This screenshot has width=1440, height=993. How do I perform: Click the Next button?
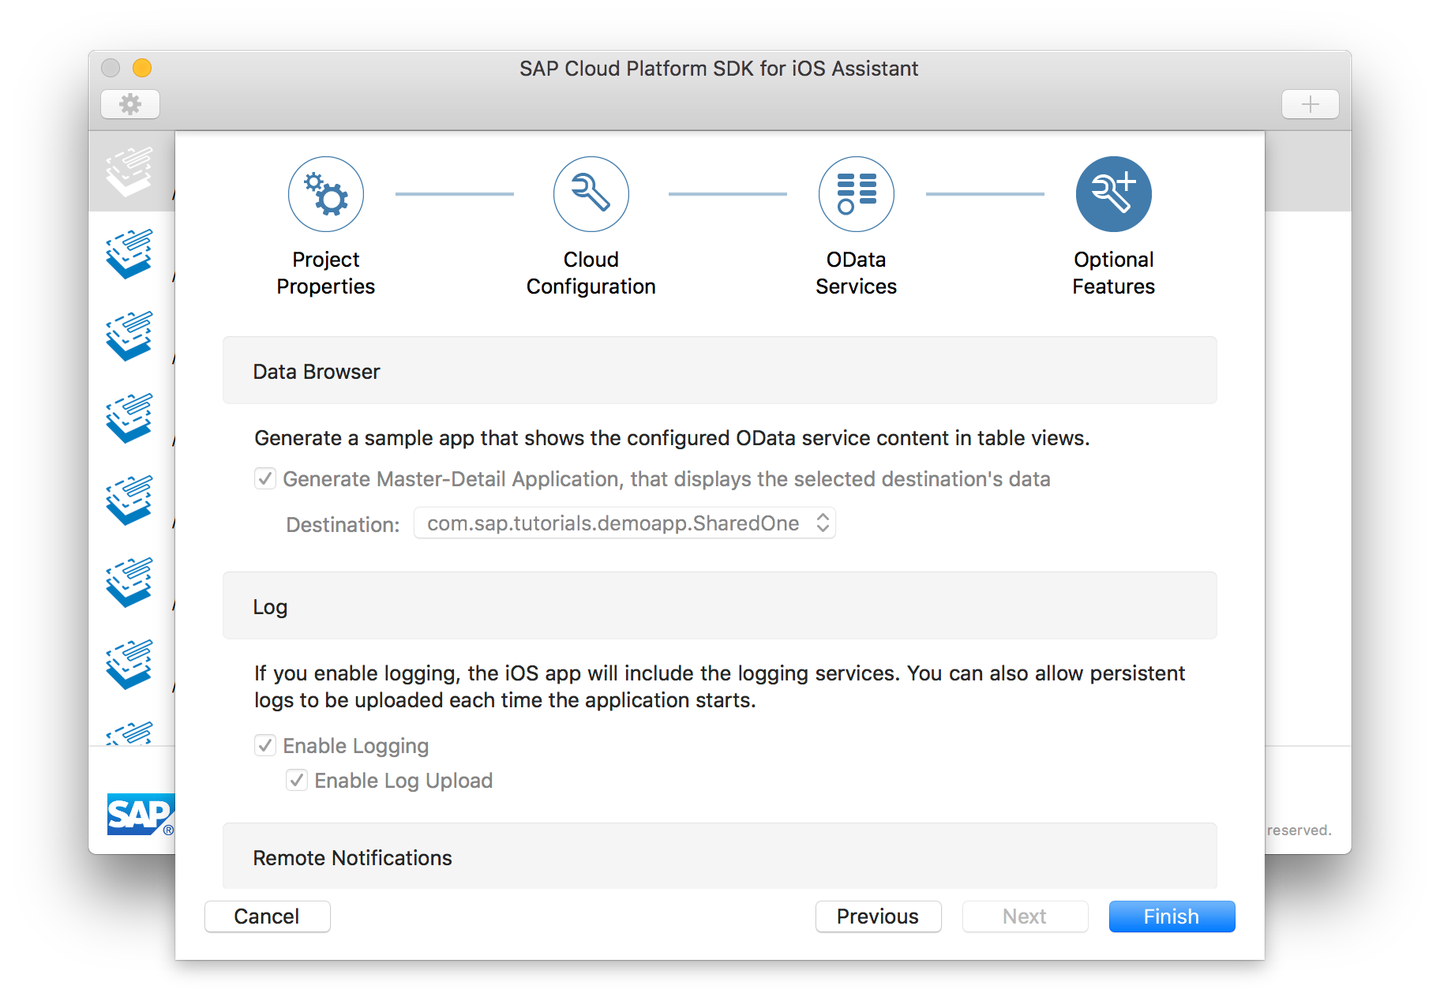click(x=1025, y=917)
